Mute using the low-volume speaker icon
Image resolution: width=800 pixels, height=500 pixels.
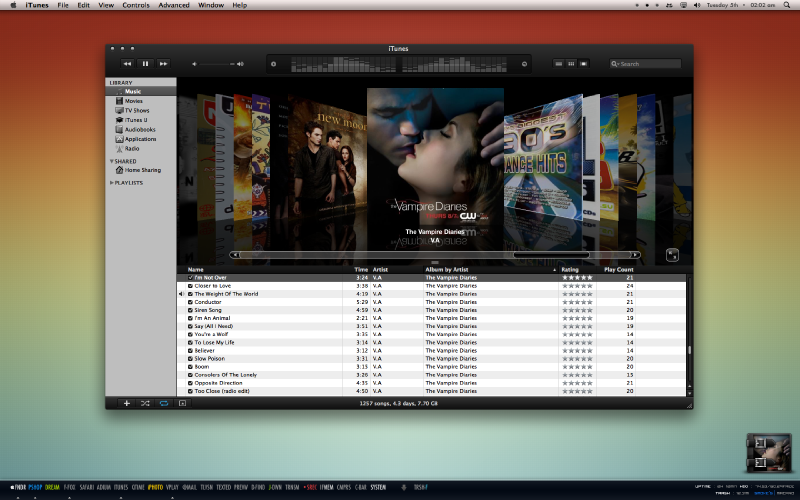(x=194, y=64)
